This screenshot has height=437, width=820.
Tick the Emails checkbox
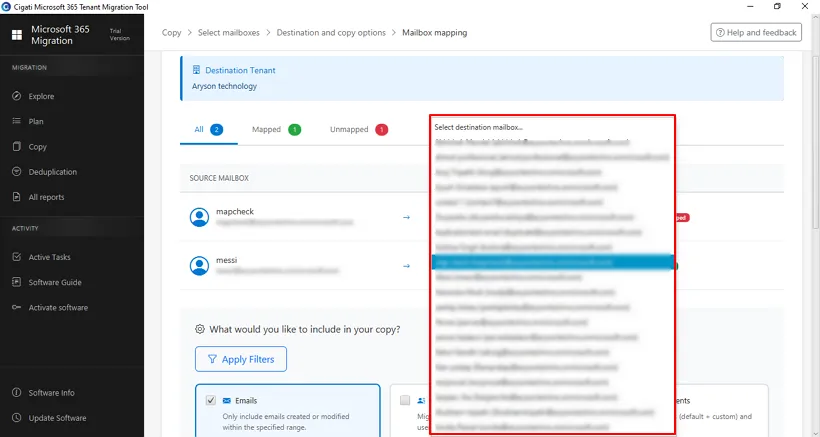(x=211, y=400)
